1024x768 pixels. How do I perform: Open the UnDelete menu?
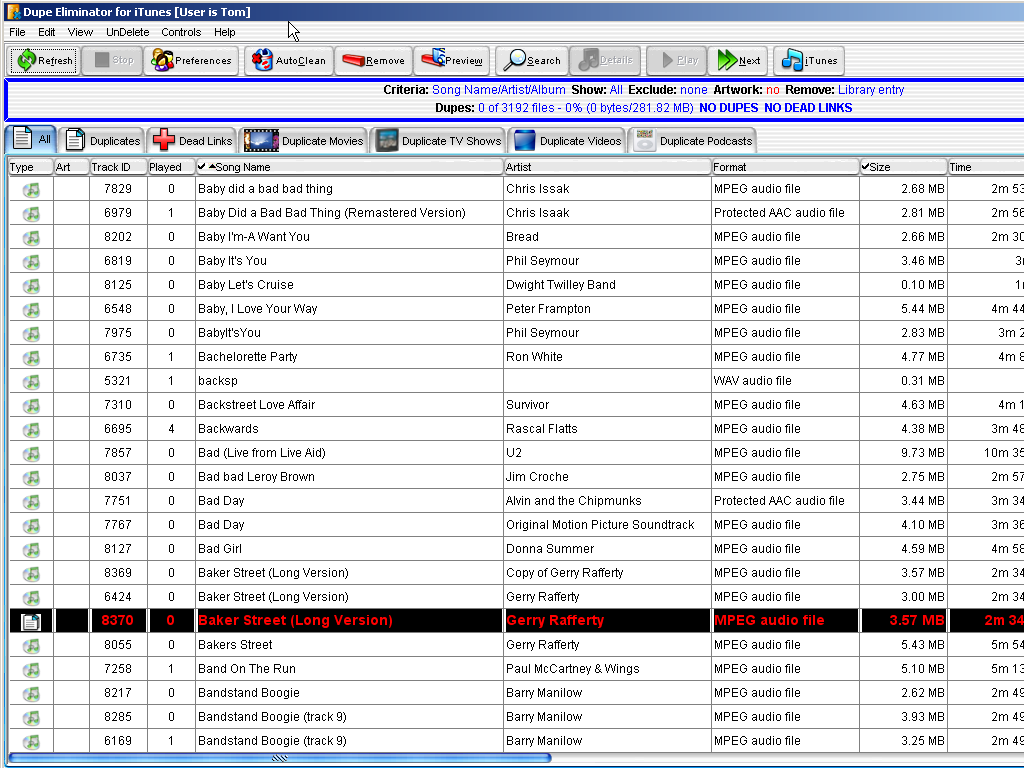pyautogui.click(x=128, y=32)
